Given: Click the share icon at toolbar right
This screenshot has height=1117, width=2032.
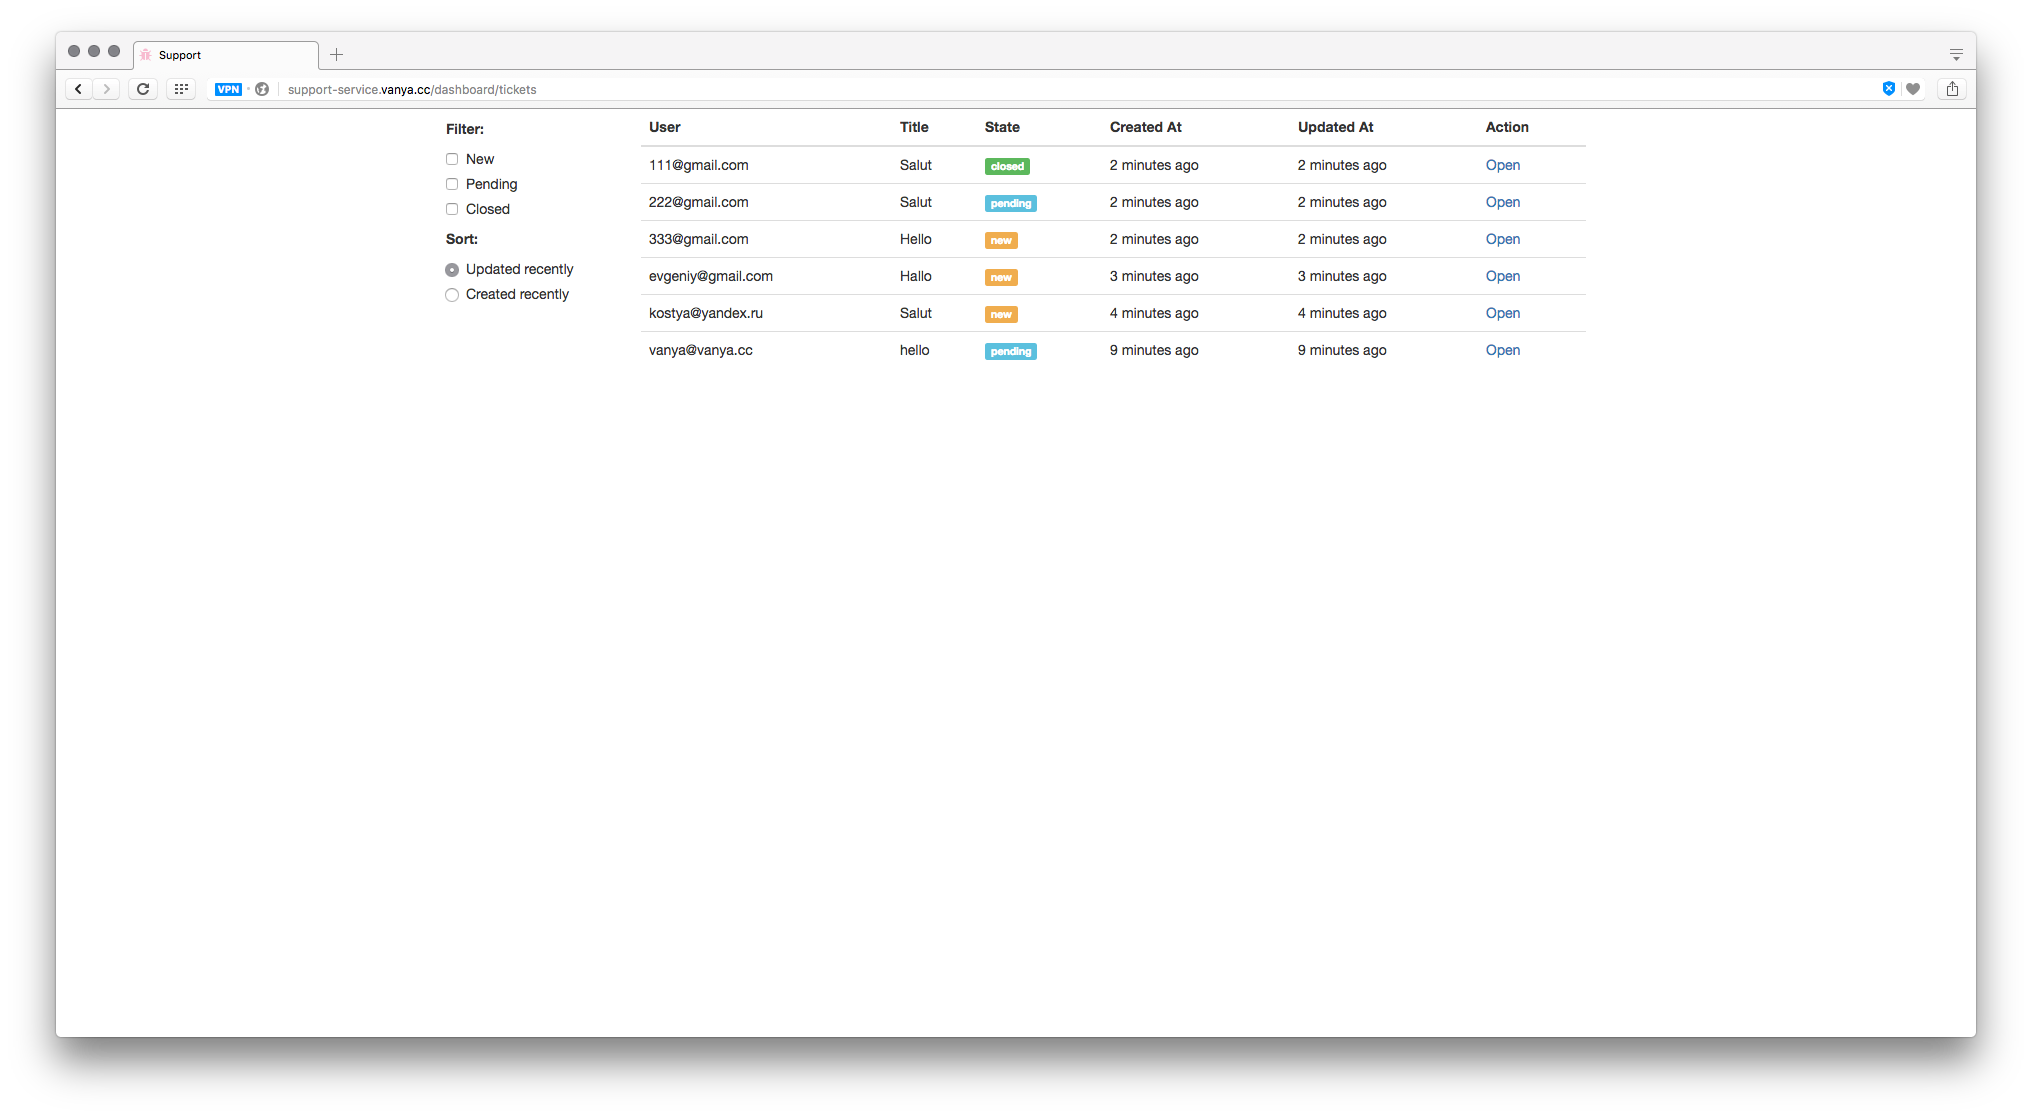Looking at the screenshot, I should (x=1952, y=89).
